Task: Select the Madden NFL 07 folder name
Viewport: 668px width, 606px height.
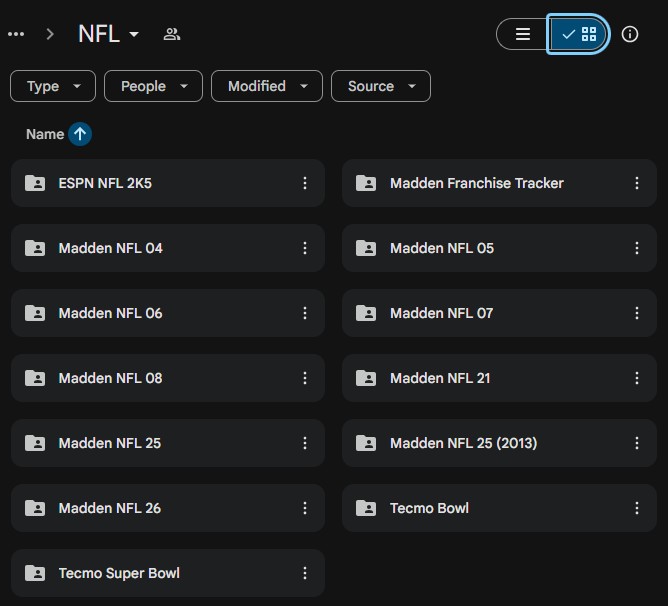Action: [x=441, y=313]
